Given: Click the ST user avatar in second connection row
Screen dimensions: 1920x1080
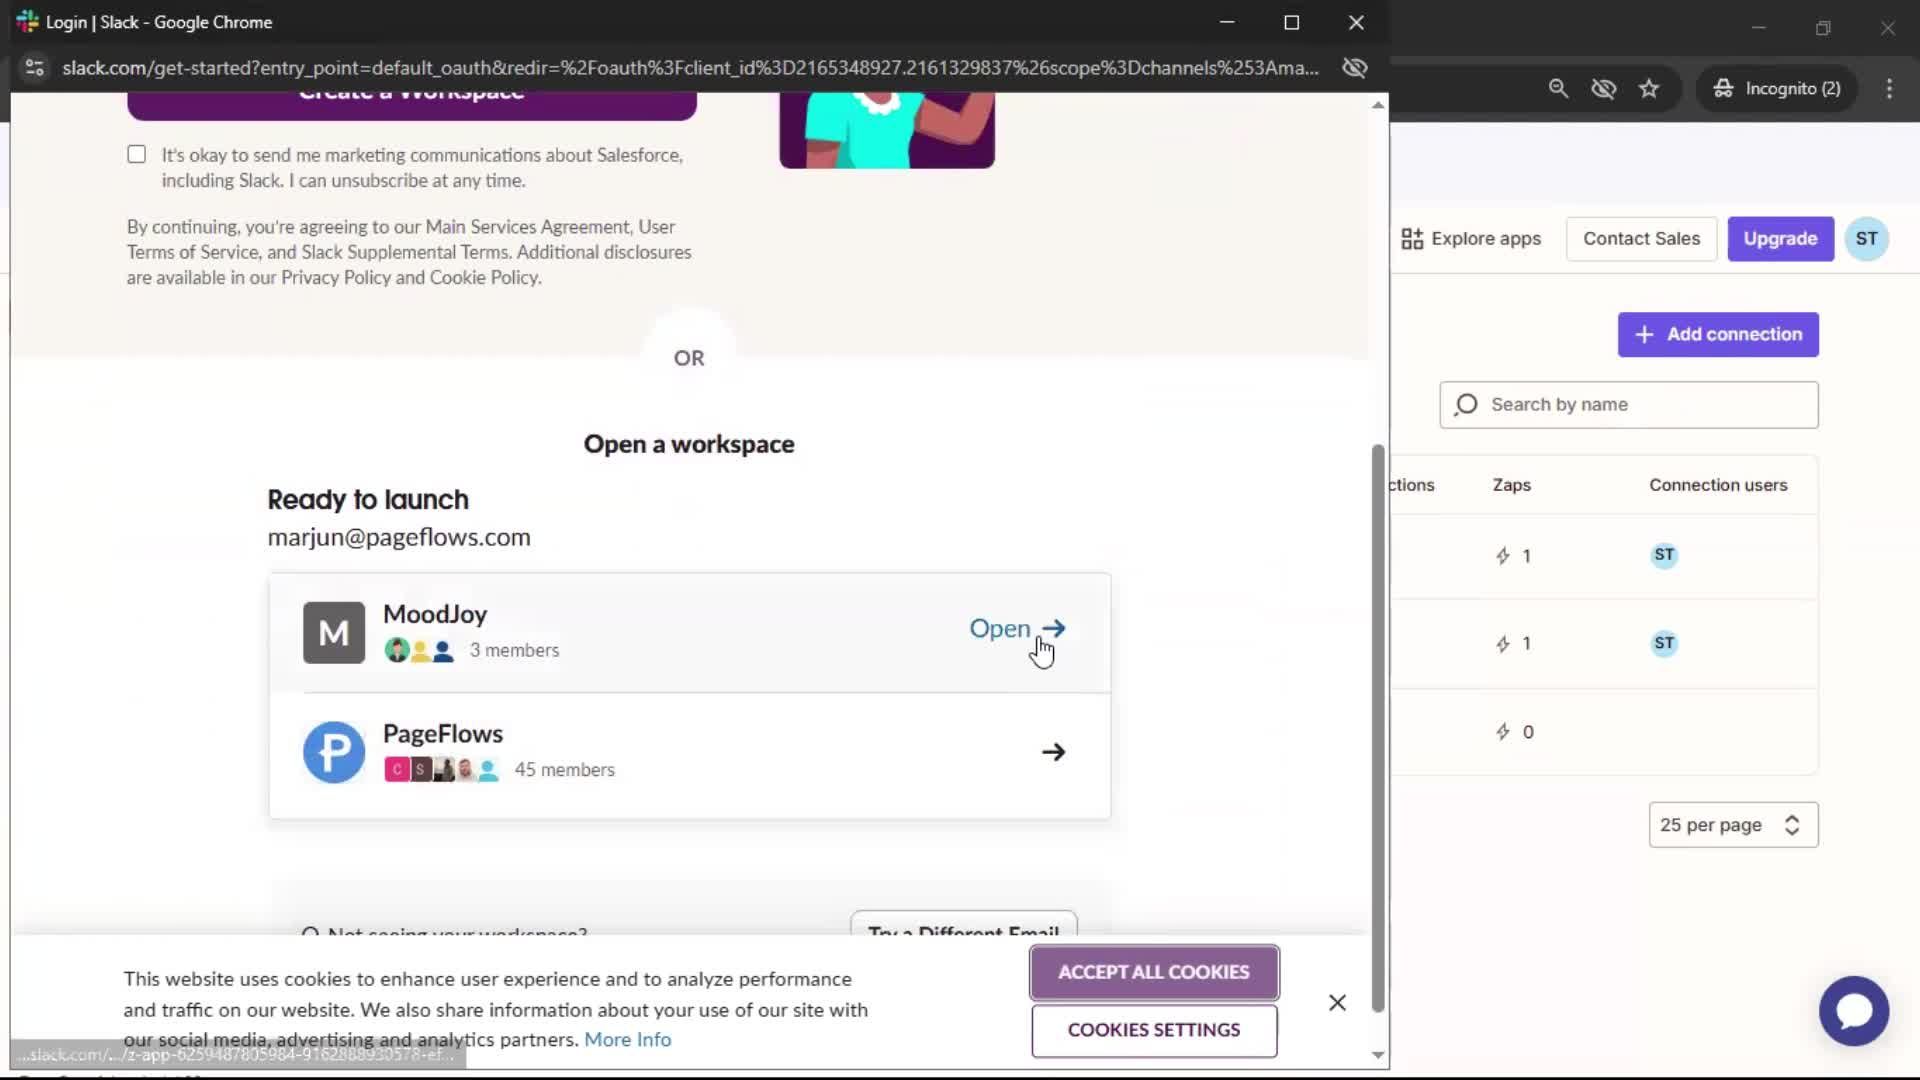Looking at the screenshot, I should coord(1664,643).
